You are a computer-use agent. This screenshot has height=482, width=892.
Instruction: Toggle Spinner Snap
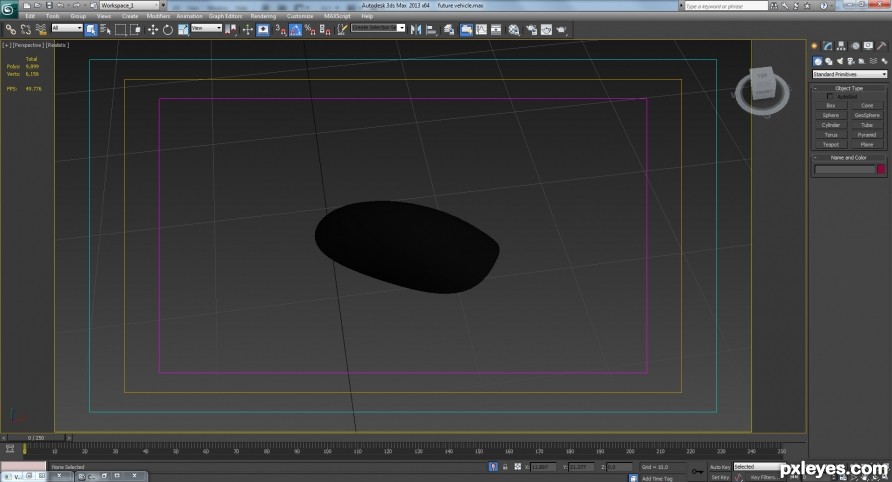[x=325, y=30]
